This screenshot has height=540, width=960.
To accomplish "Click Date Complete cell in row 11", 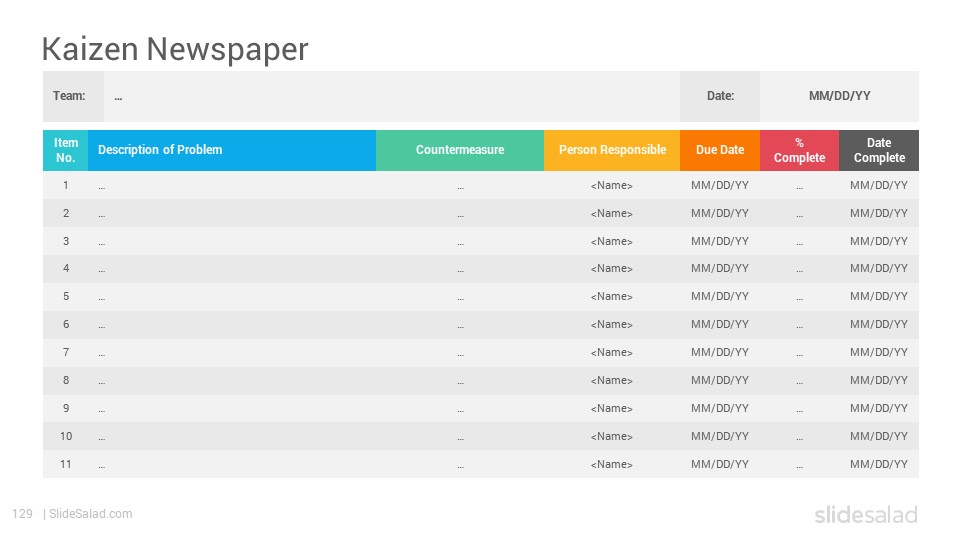I will click(x=879, y=464).
